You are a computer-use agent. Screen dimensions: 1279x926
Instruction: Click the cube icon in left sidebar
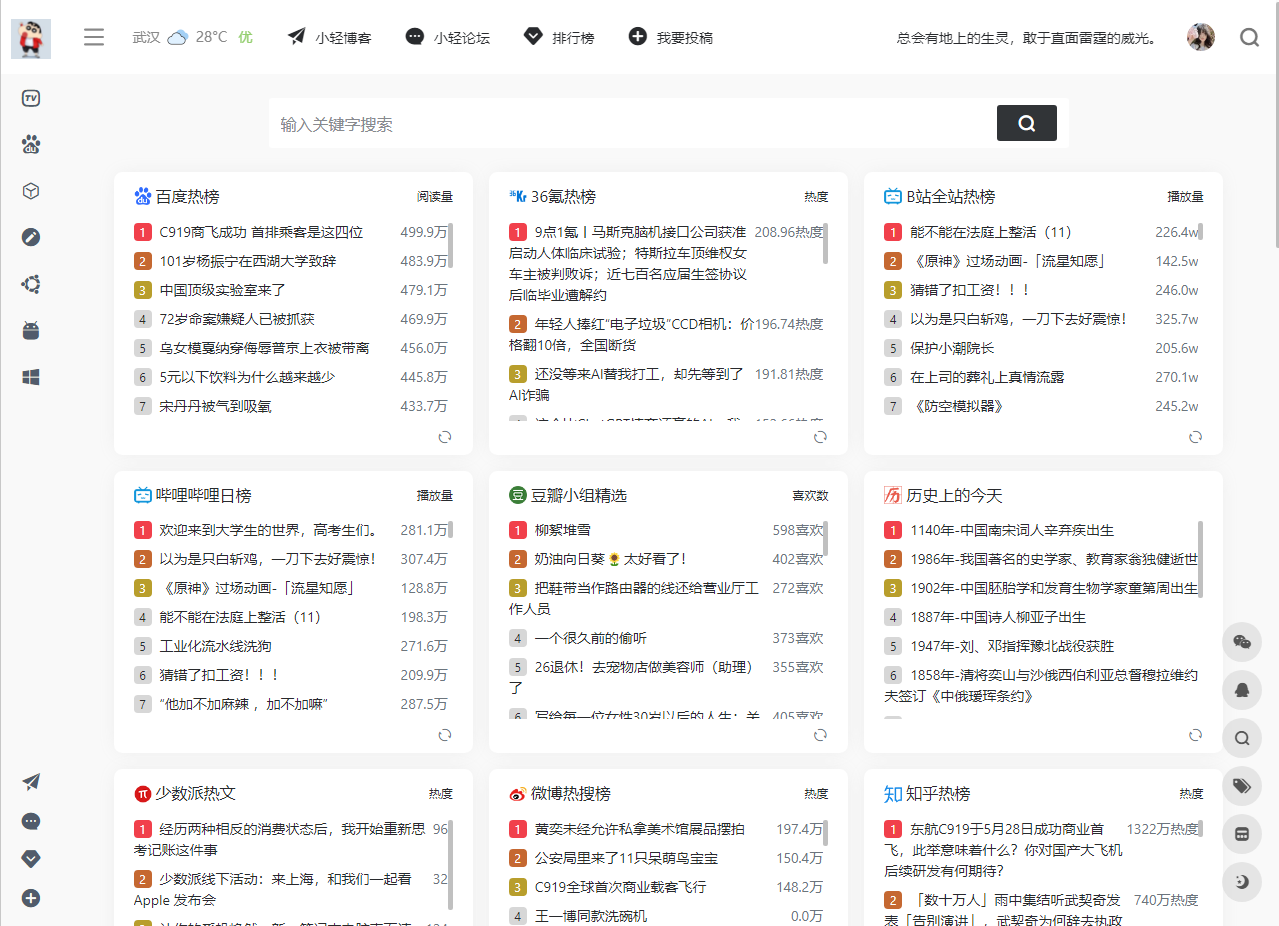point(31,191)
